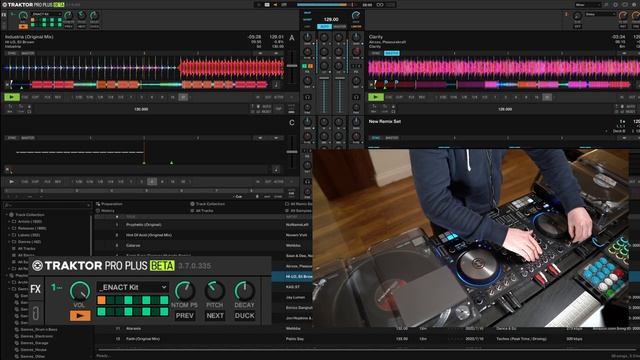The image size is (640, 360).
Task: Click the dry/wet knob on right FX unit
Action: click(577, 16)
